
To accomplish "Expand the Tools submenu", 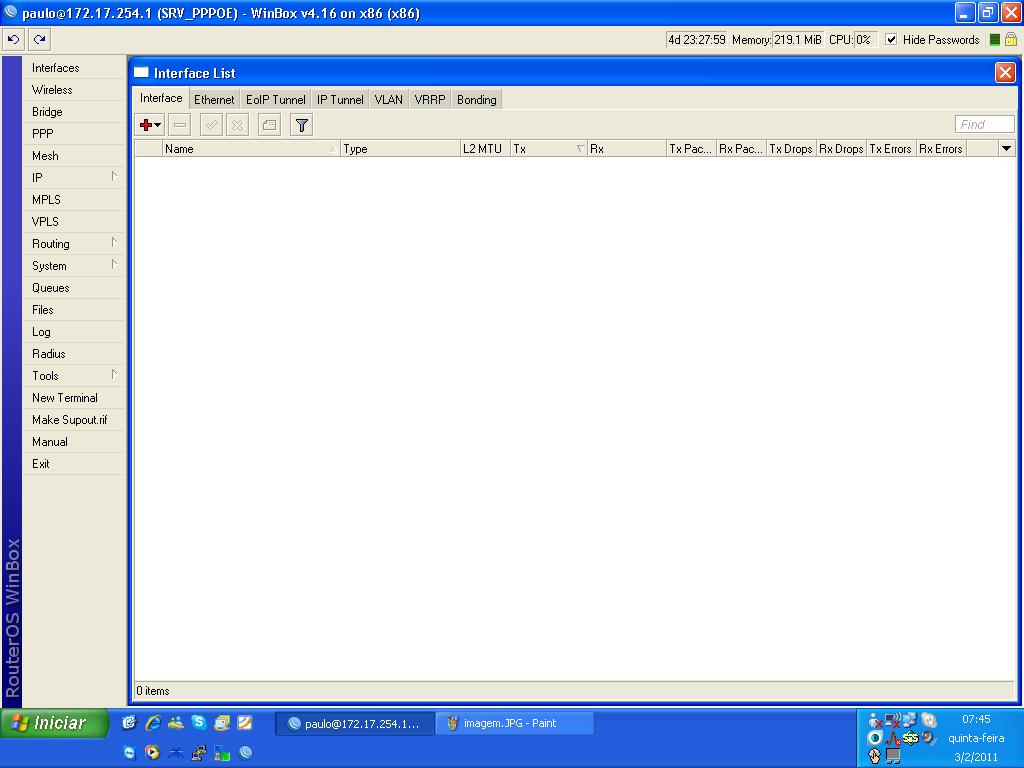I will (x=114, y=375).
